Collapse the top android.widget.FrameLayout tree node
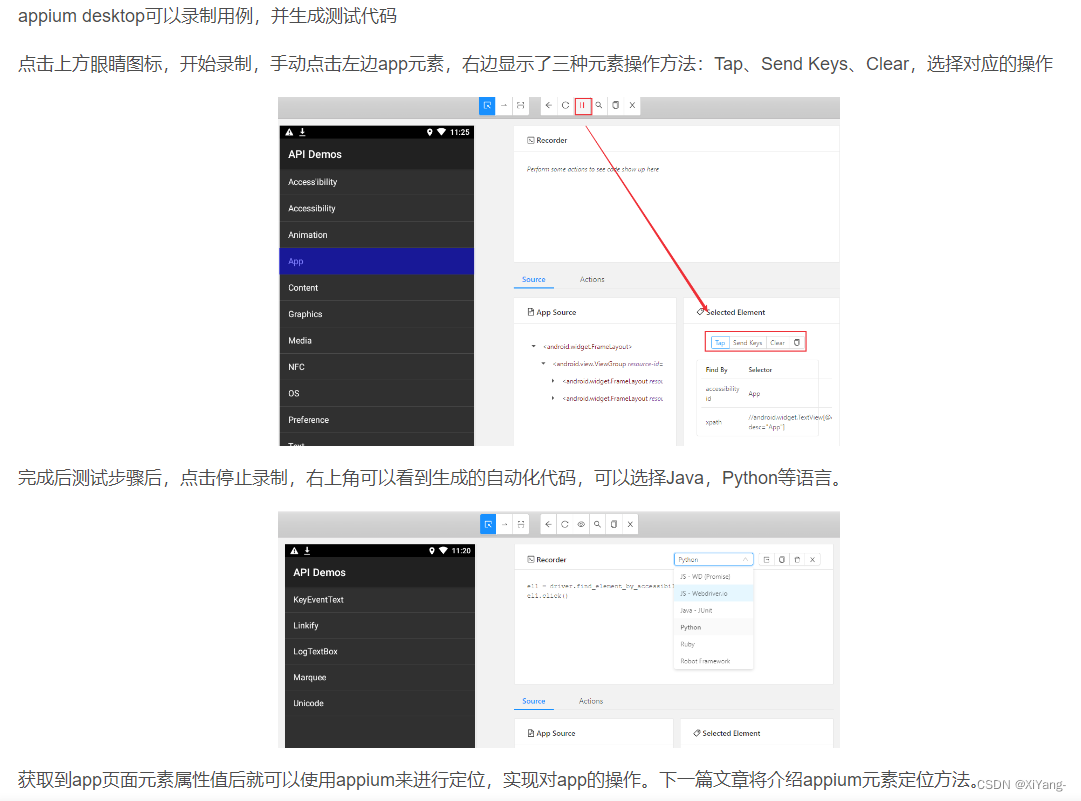This screenshot has width=1081, height=801. click(534, 347)
